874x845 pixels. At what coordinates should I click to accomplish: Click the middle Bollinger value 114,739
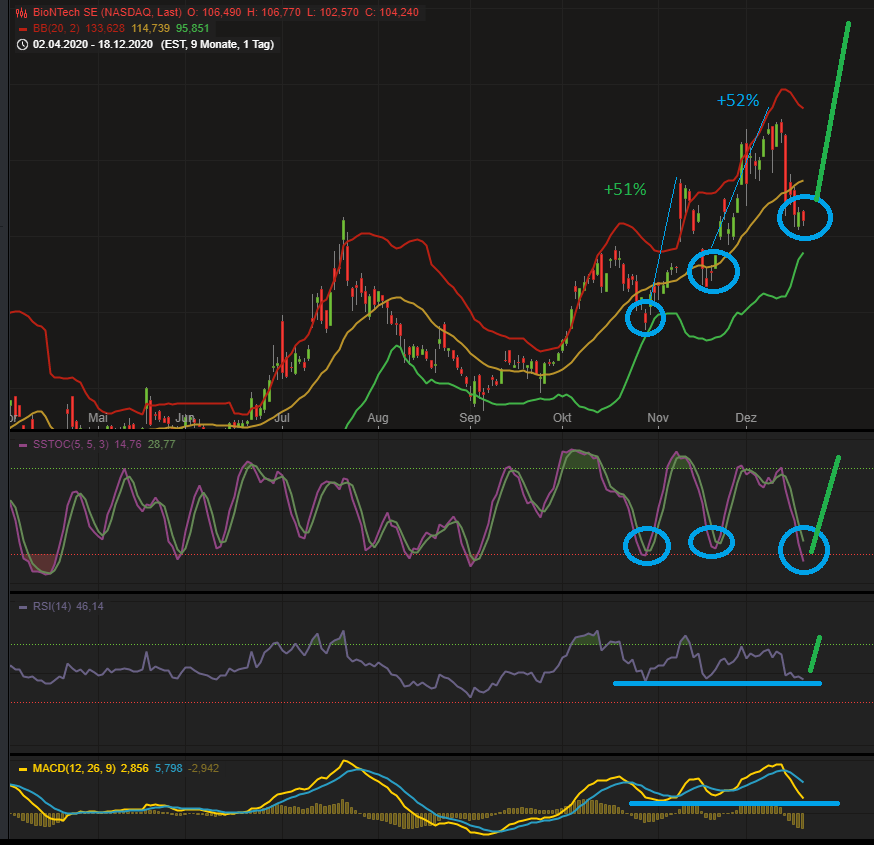[x=150, y=28]
